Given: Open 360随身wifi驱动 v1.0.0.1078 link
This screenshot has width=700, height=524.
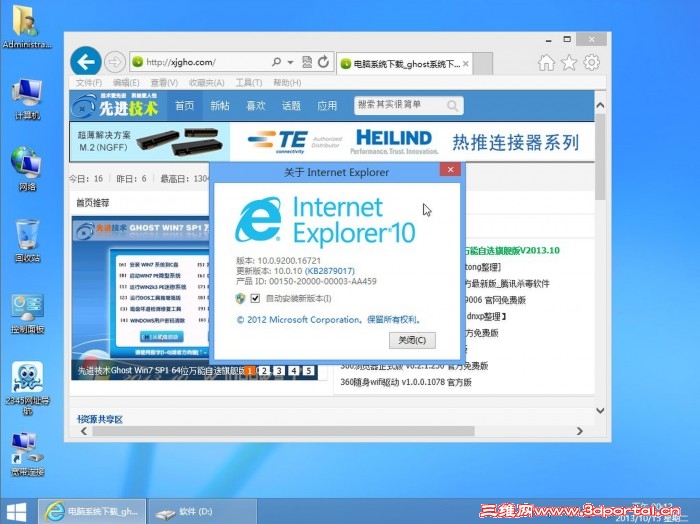Looking at the screenshot, I should click(x=406, y=382).
